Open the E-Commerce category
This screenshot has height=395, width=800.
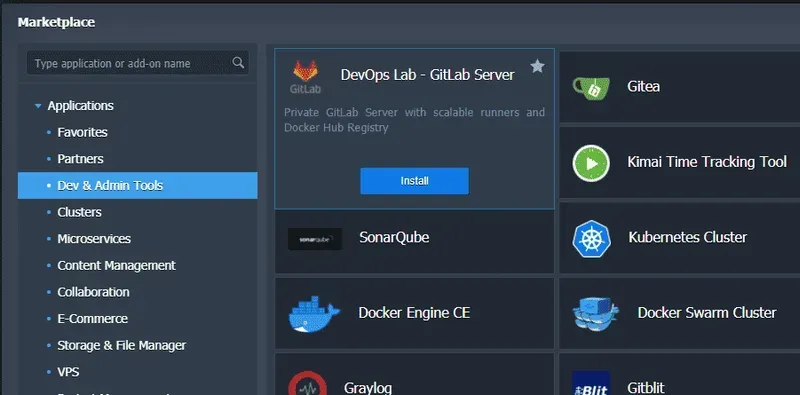pos(92,318)
